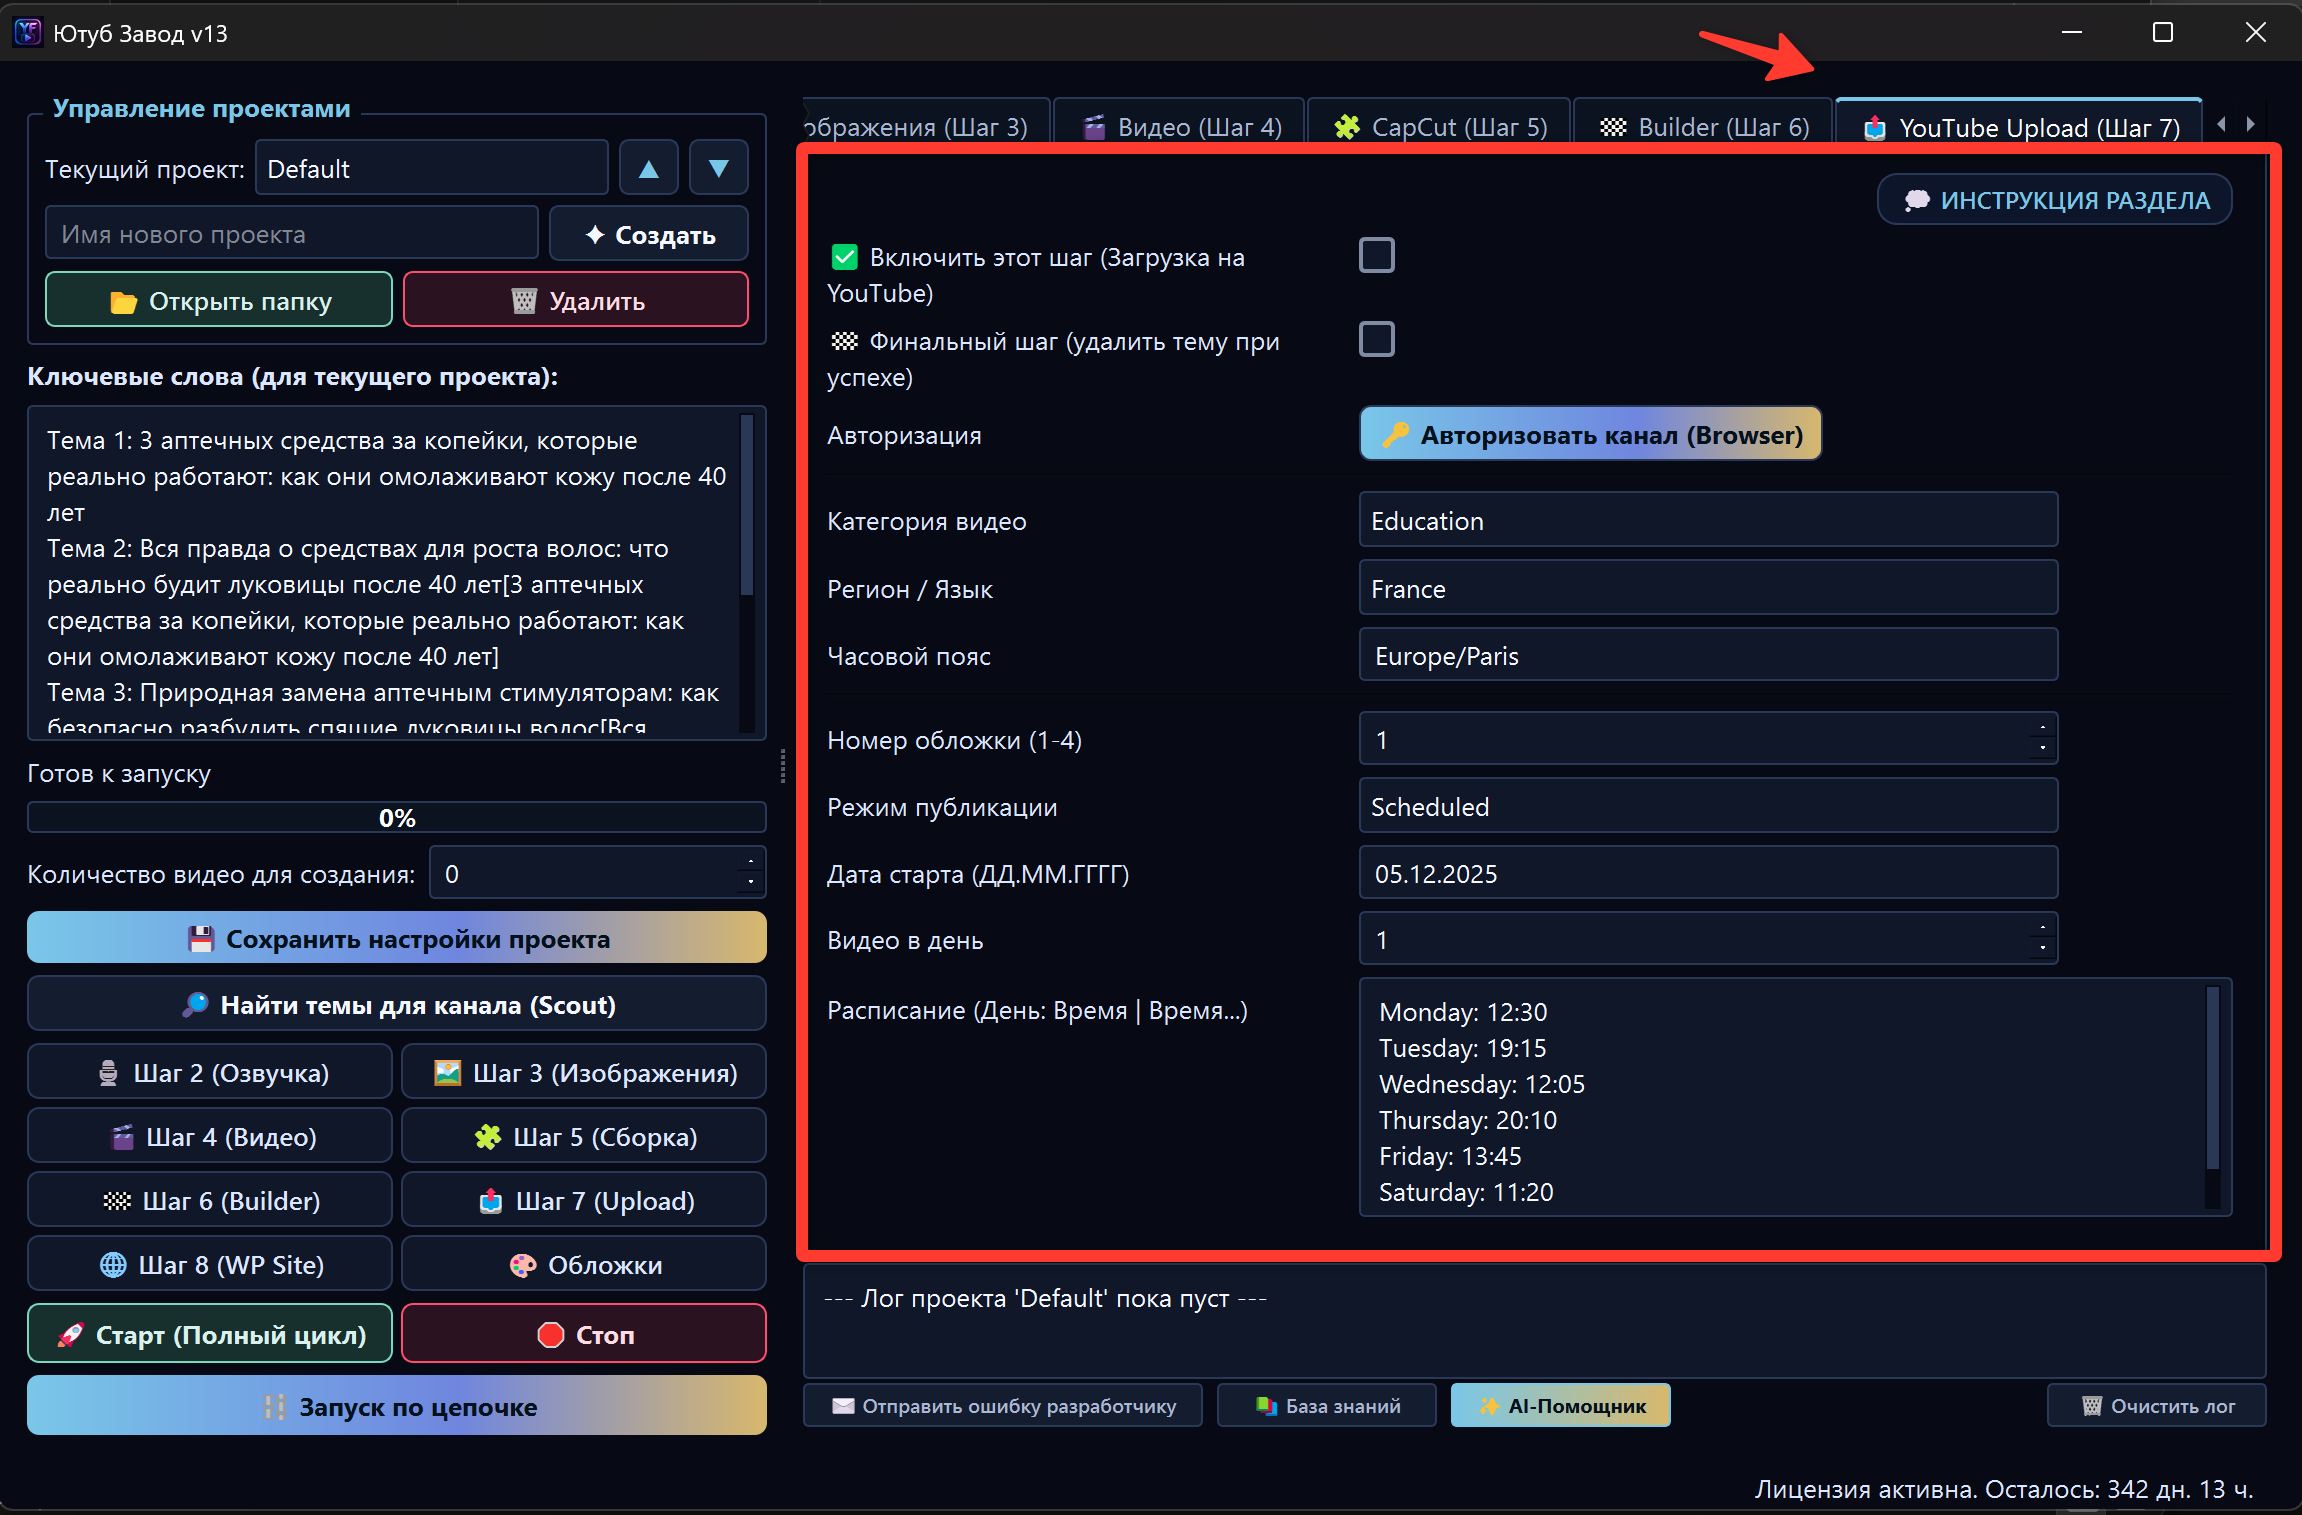This screenshot has width=2302, height=1515.
Task: Decrease Количество видео для создания value
Action: point(751,882)
